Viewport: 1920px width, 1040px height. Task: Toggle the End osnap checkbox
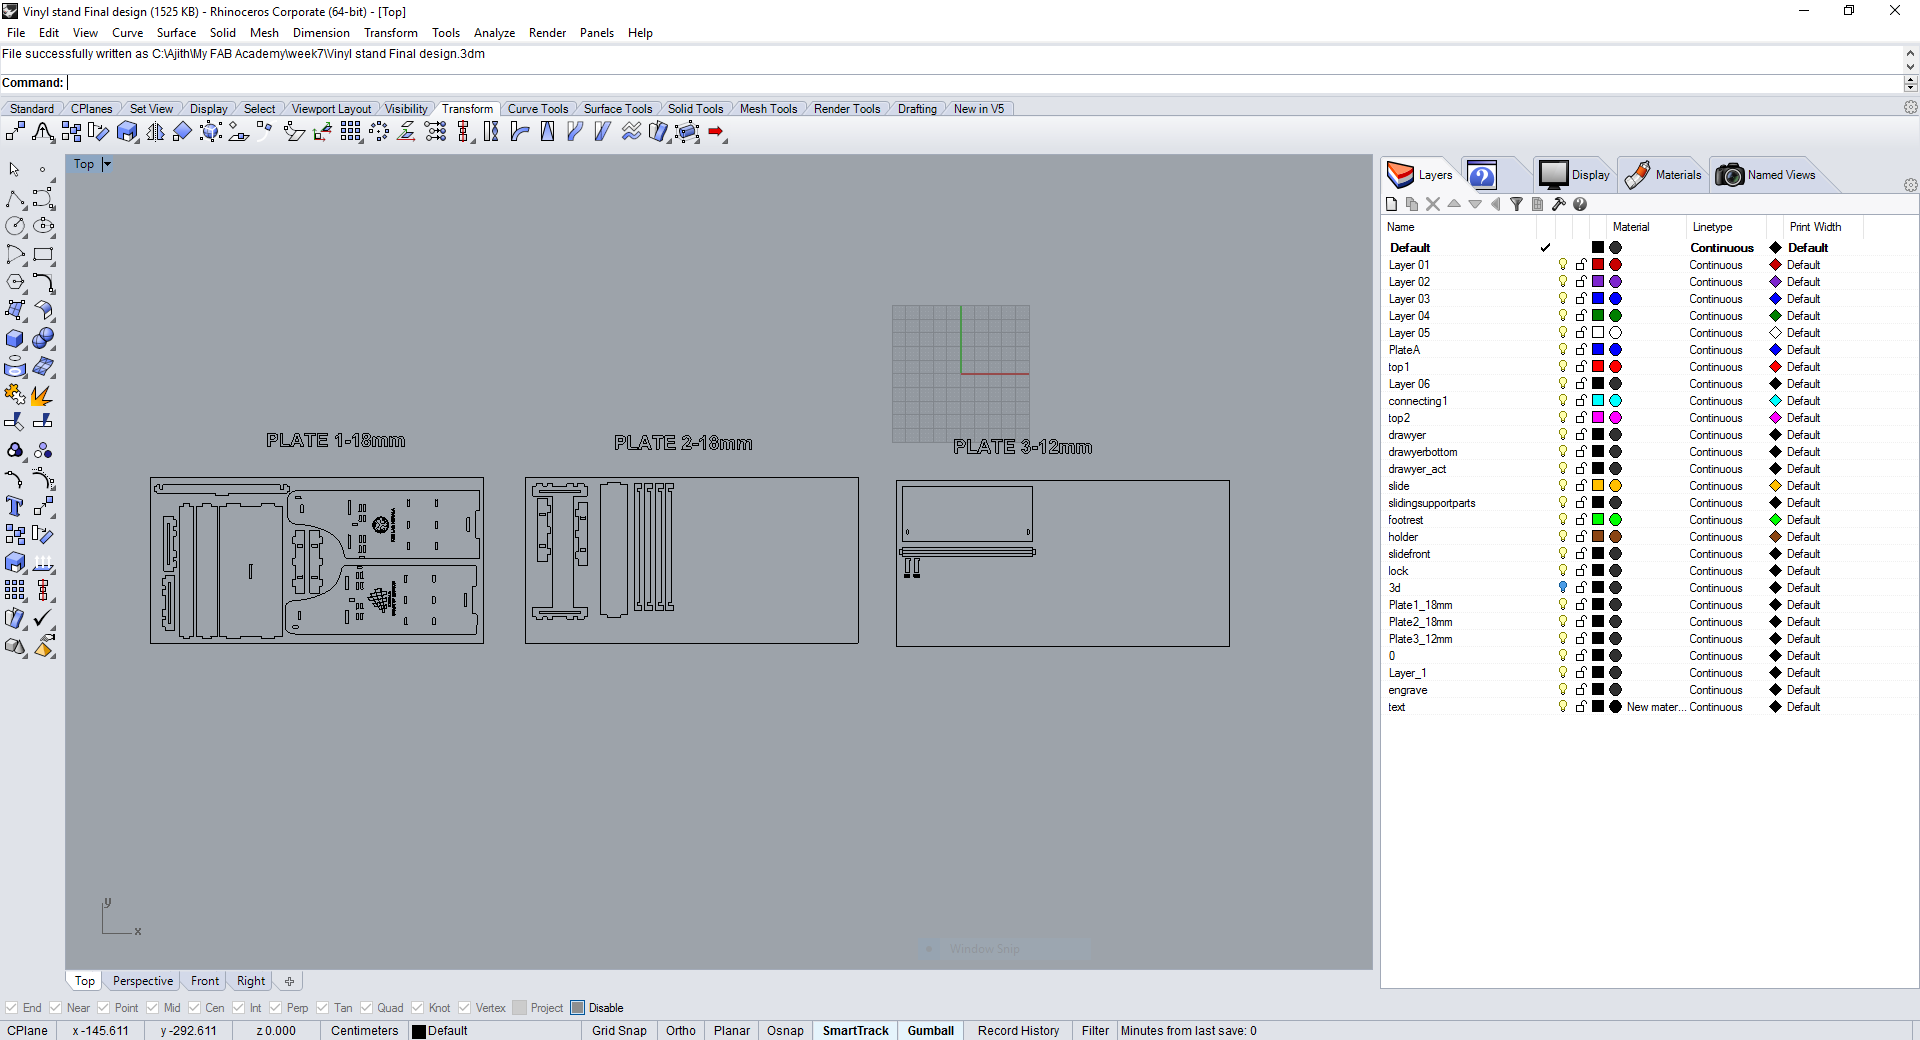11,1008
